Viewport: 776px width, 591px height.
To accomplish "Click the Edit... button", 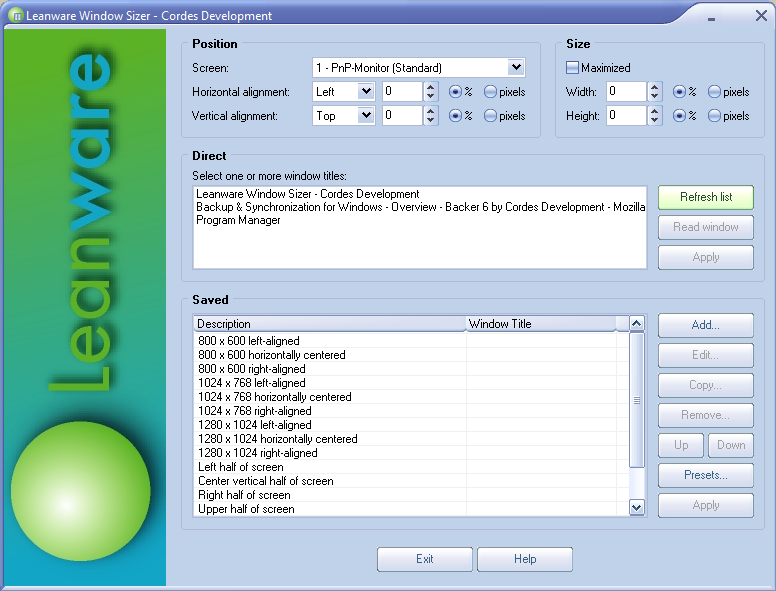I will tap(706, 355).
